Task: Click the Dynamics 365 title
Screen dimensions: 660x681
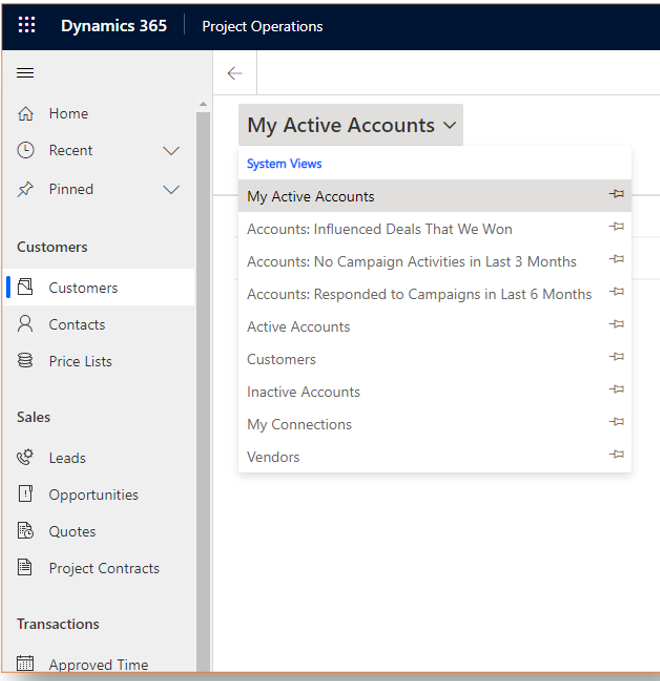Action: (x=114, y=26)
